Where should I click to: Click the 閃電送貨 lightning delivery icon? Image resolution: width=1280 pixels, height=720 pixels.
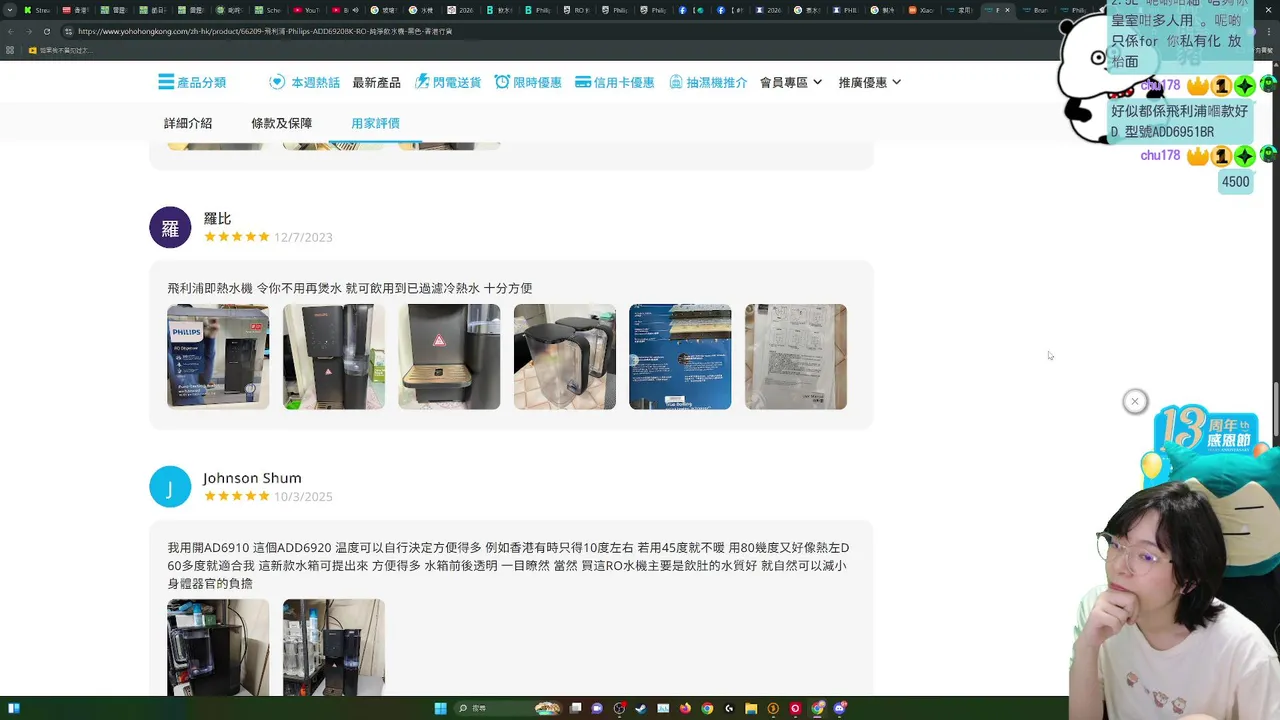422,82
